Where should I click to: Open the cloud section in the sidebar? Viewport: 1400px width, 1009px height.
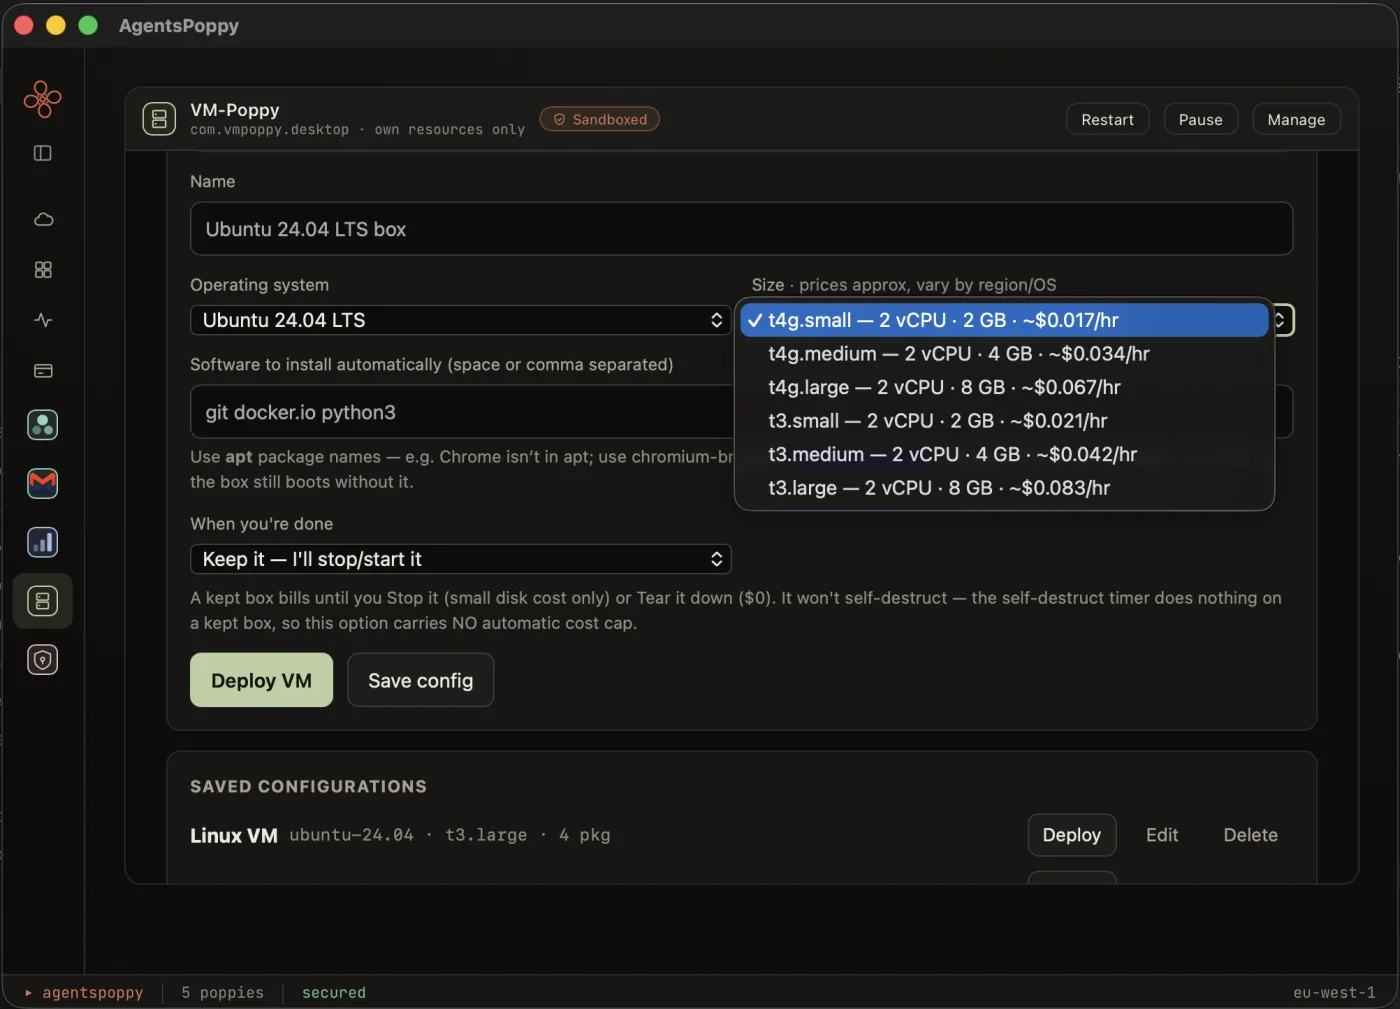(43, 219)
